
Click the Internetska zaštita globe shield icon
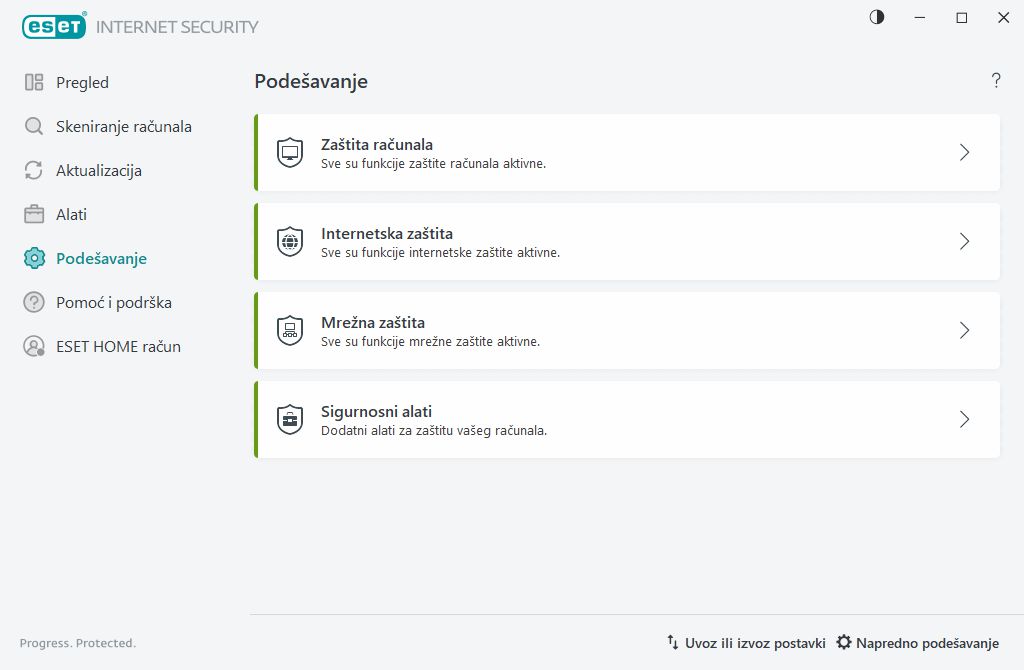point(290,242)
